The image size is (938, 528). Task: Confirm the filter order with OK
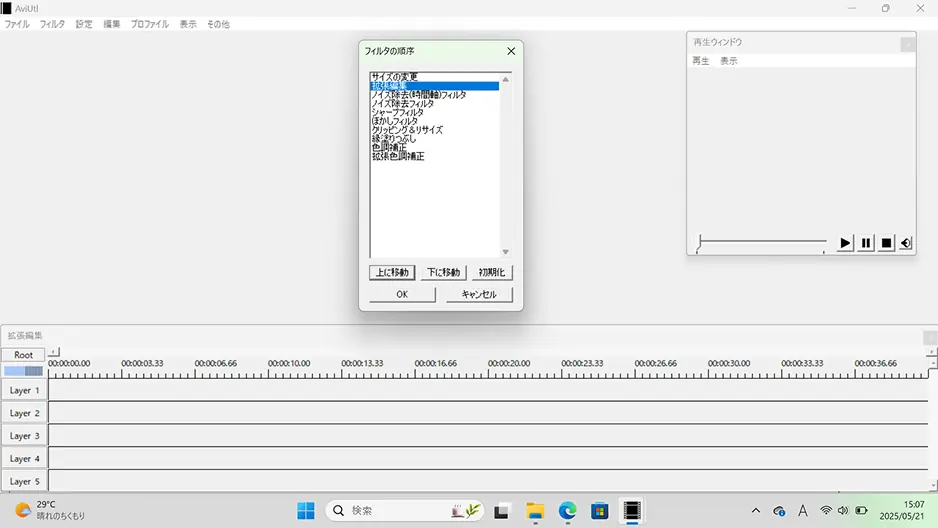coord(402,294)
